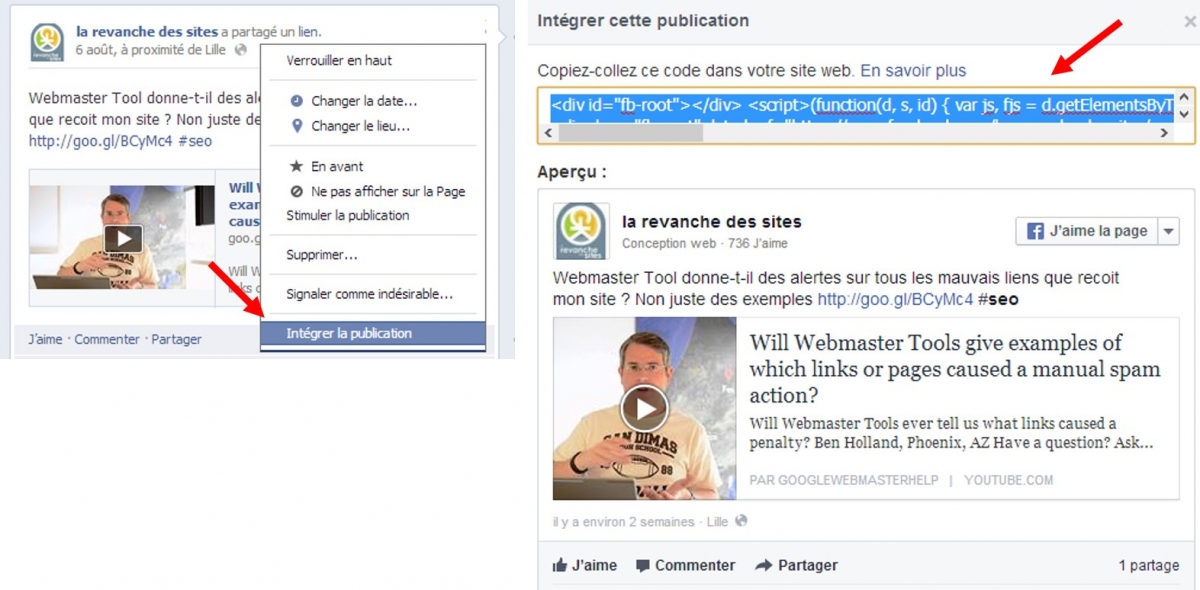Image resolution: width=1200 pixels, height=590 pixels.
Task: Expand dropdown arrow beside J'aime la page
Action: point(1168,231)
